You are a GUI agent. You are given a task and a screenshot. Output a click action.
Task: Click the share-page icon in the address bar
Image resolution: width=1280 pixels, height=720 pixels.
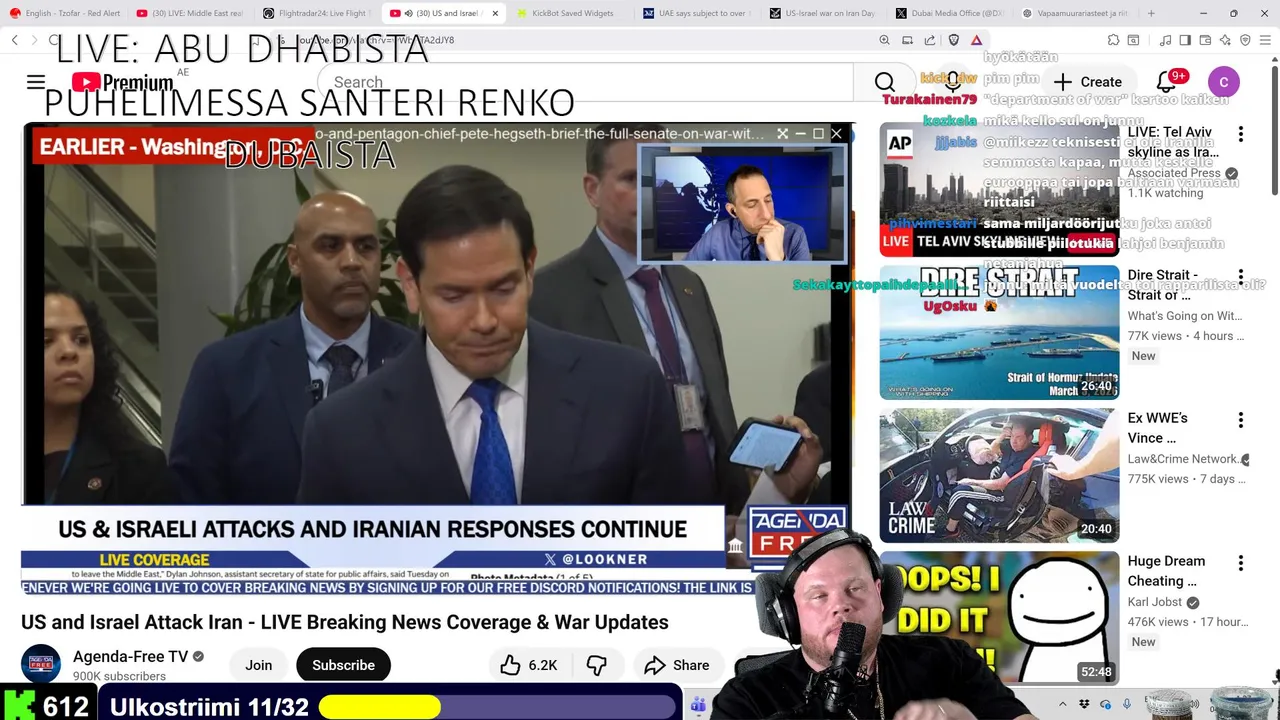[x=930, y=40]
